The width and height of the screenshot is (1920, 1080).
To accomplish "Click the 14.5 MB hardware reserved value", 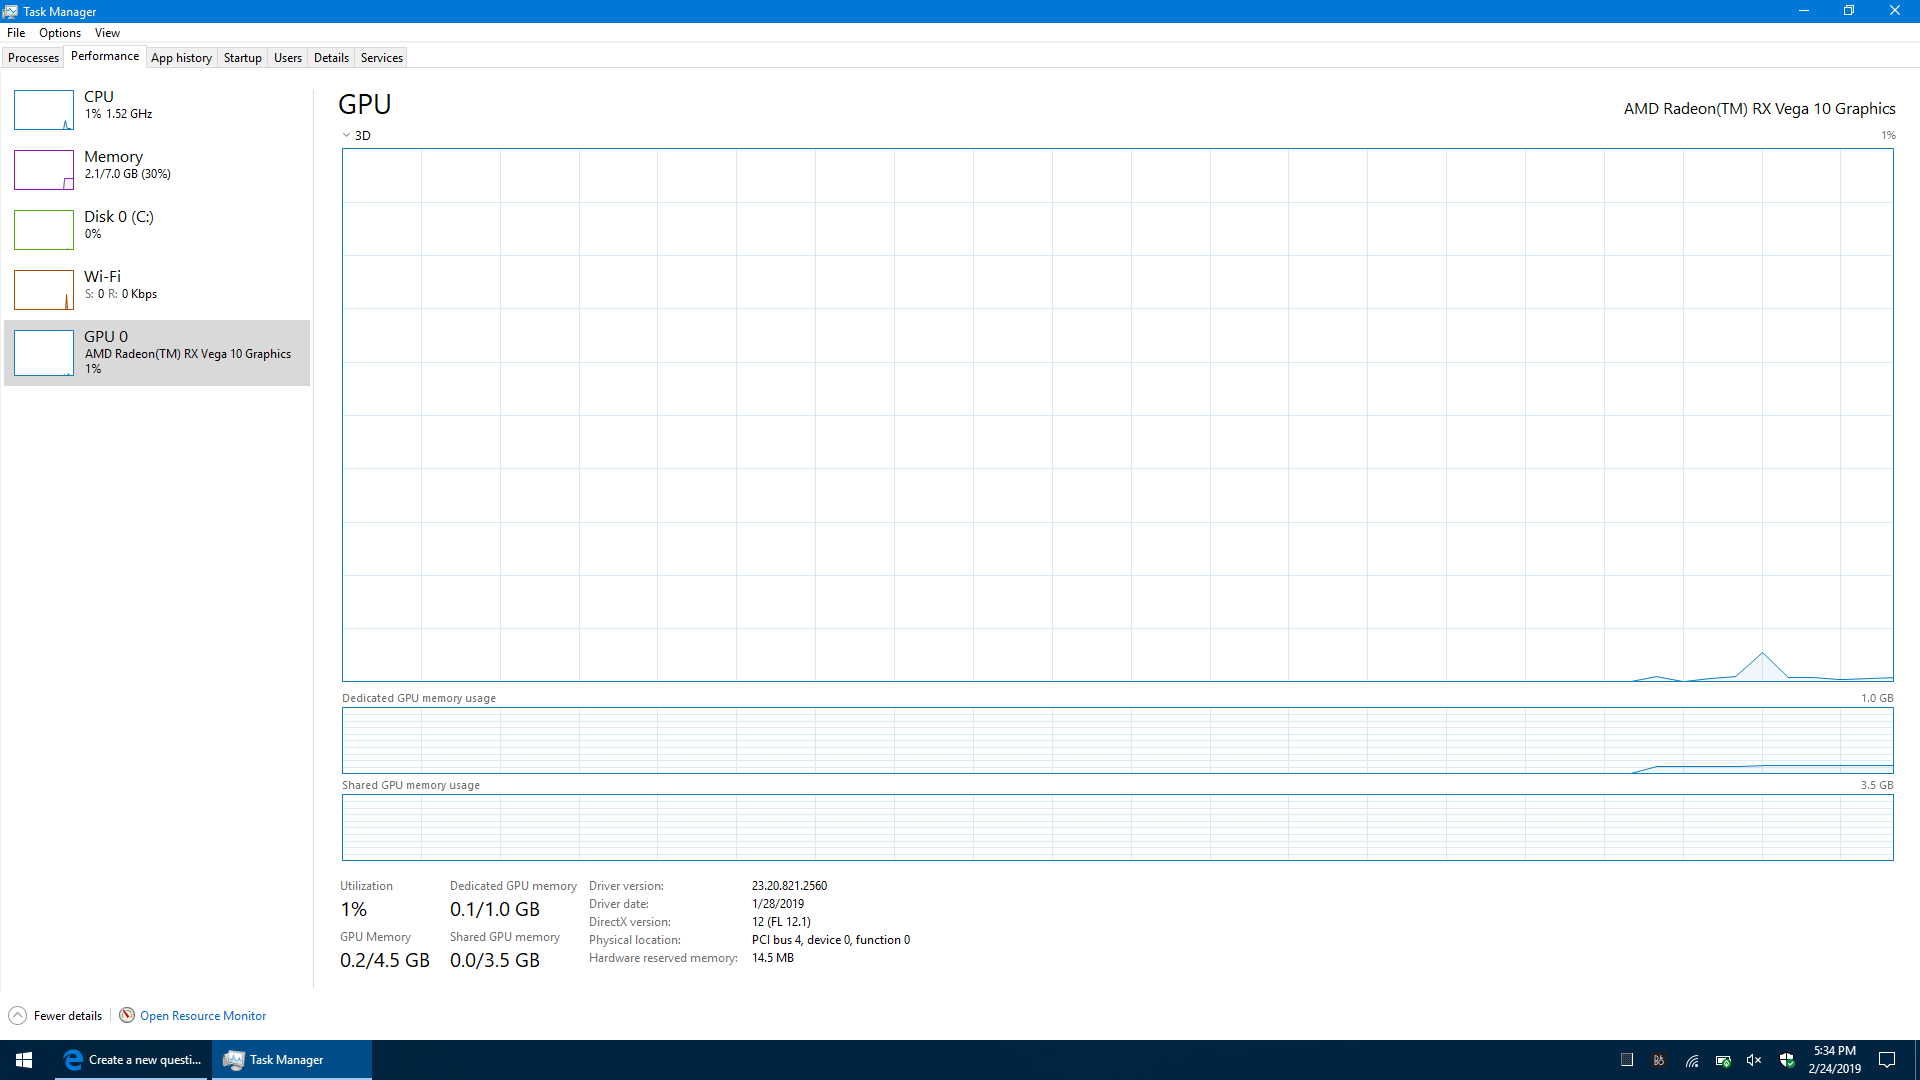I will point(773,958).
